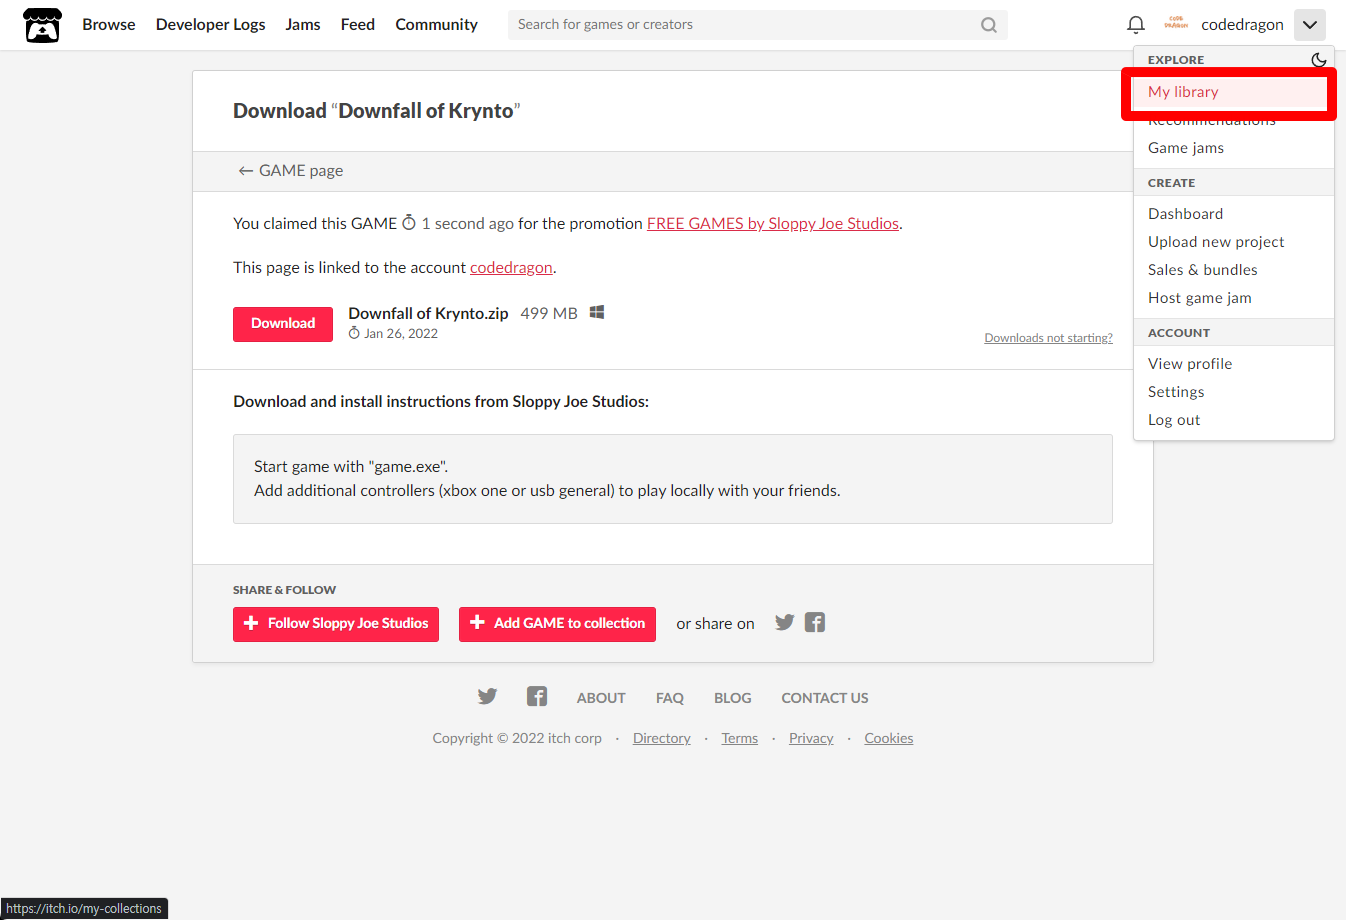Follow Sloppy Joe Studios
Screen dimensions: 1346x920
coord(336,624)
